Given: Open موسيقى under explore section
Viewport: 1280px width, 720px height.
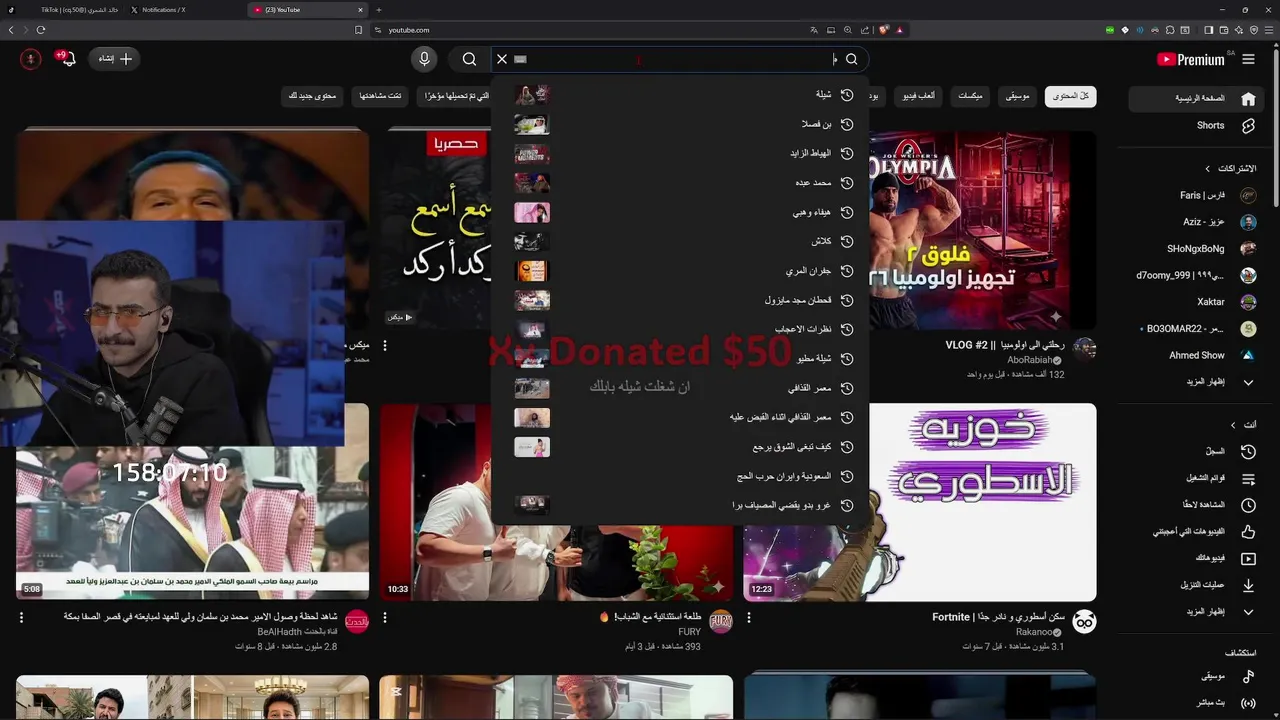Looking at the screenshot, I should pos(1194,677).
